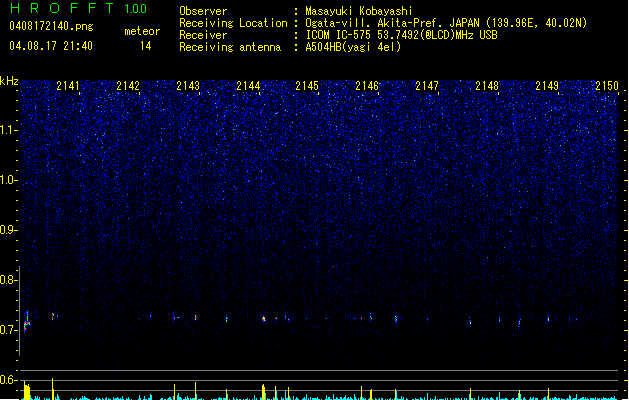Click the Receiving Location label
Screen dimensions: 629x400
click(x=233, y=23)
